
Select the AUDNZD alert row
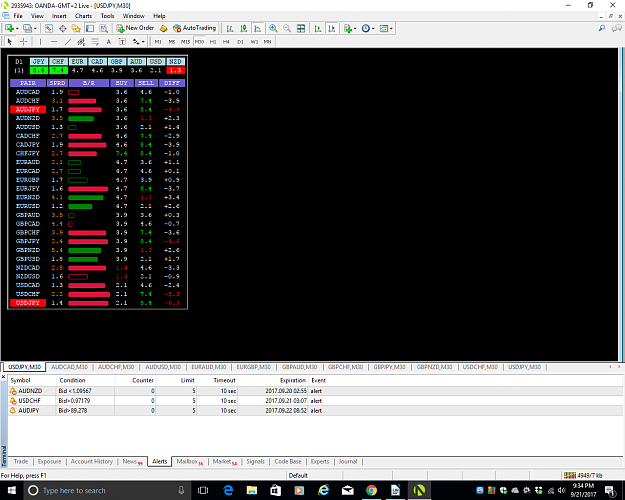(x=315, y=391)
